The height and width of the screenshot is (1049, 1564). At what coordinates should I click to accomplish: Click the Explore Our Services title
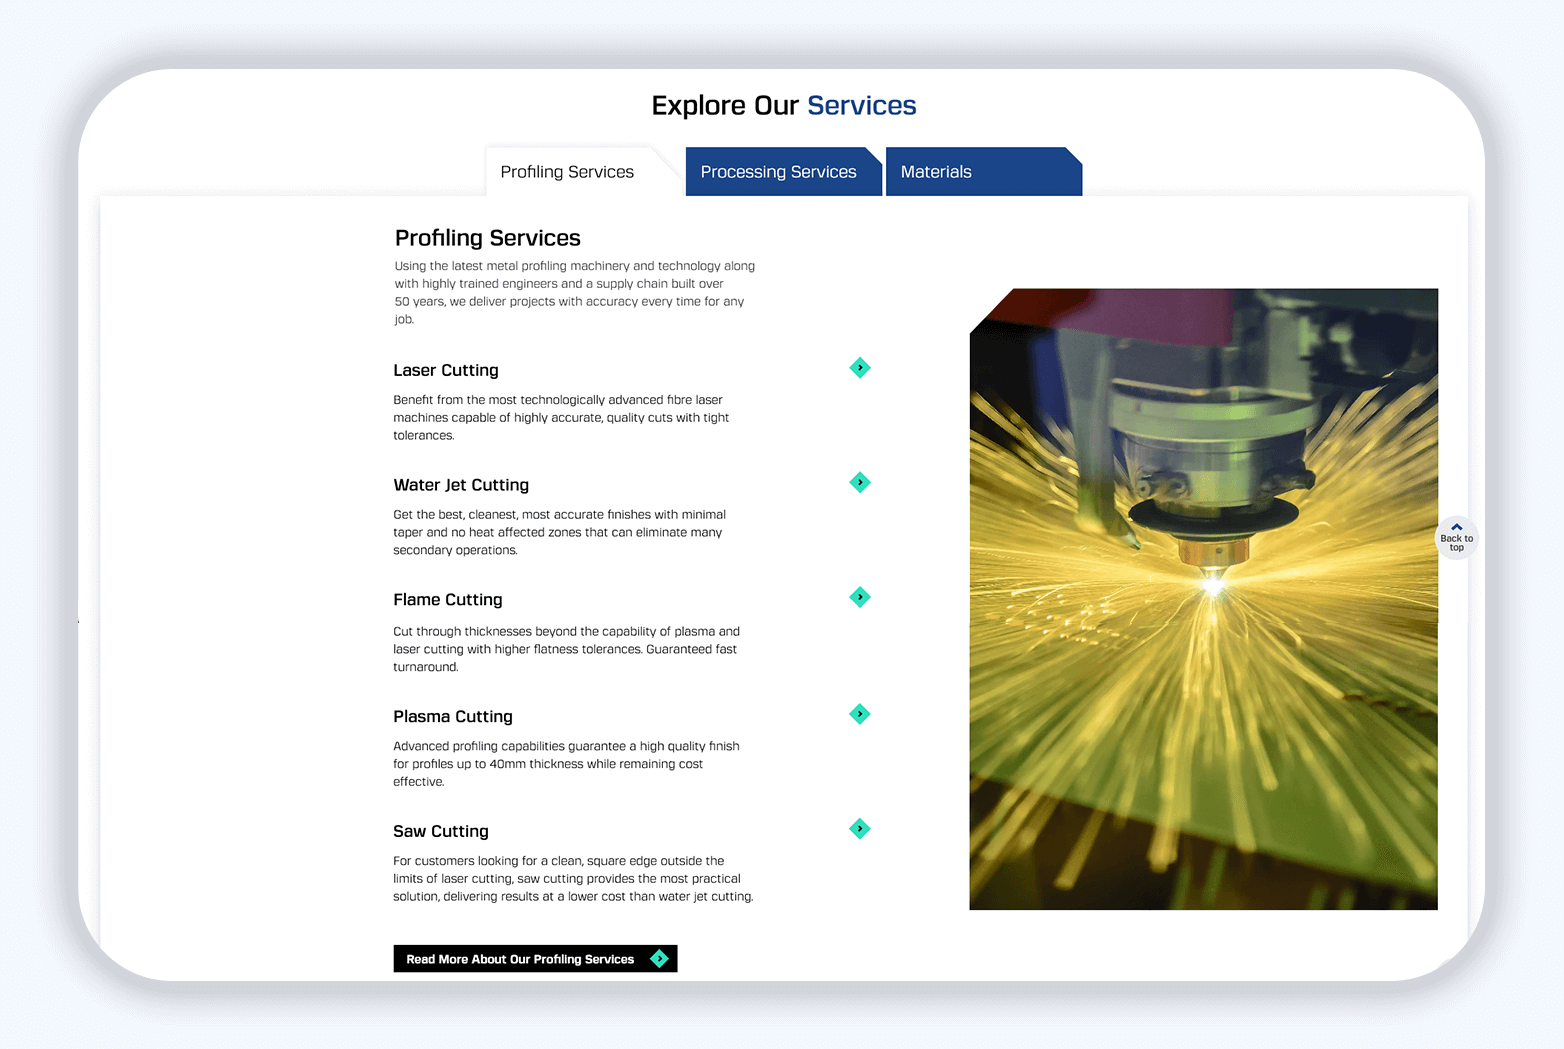click(783, 105)
